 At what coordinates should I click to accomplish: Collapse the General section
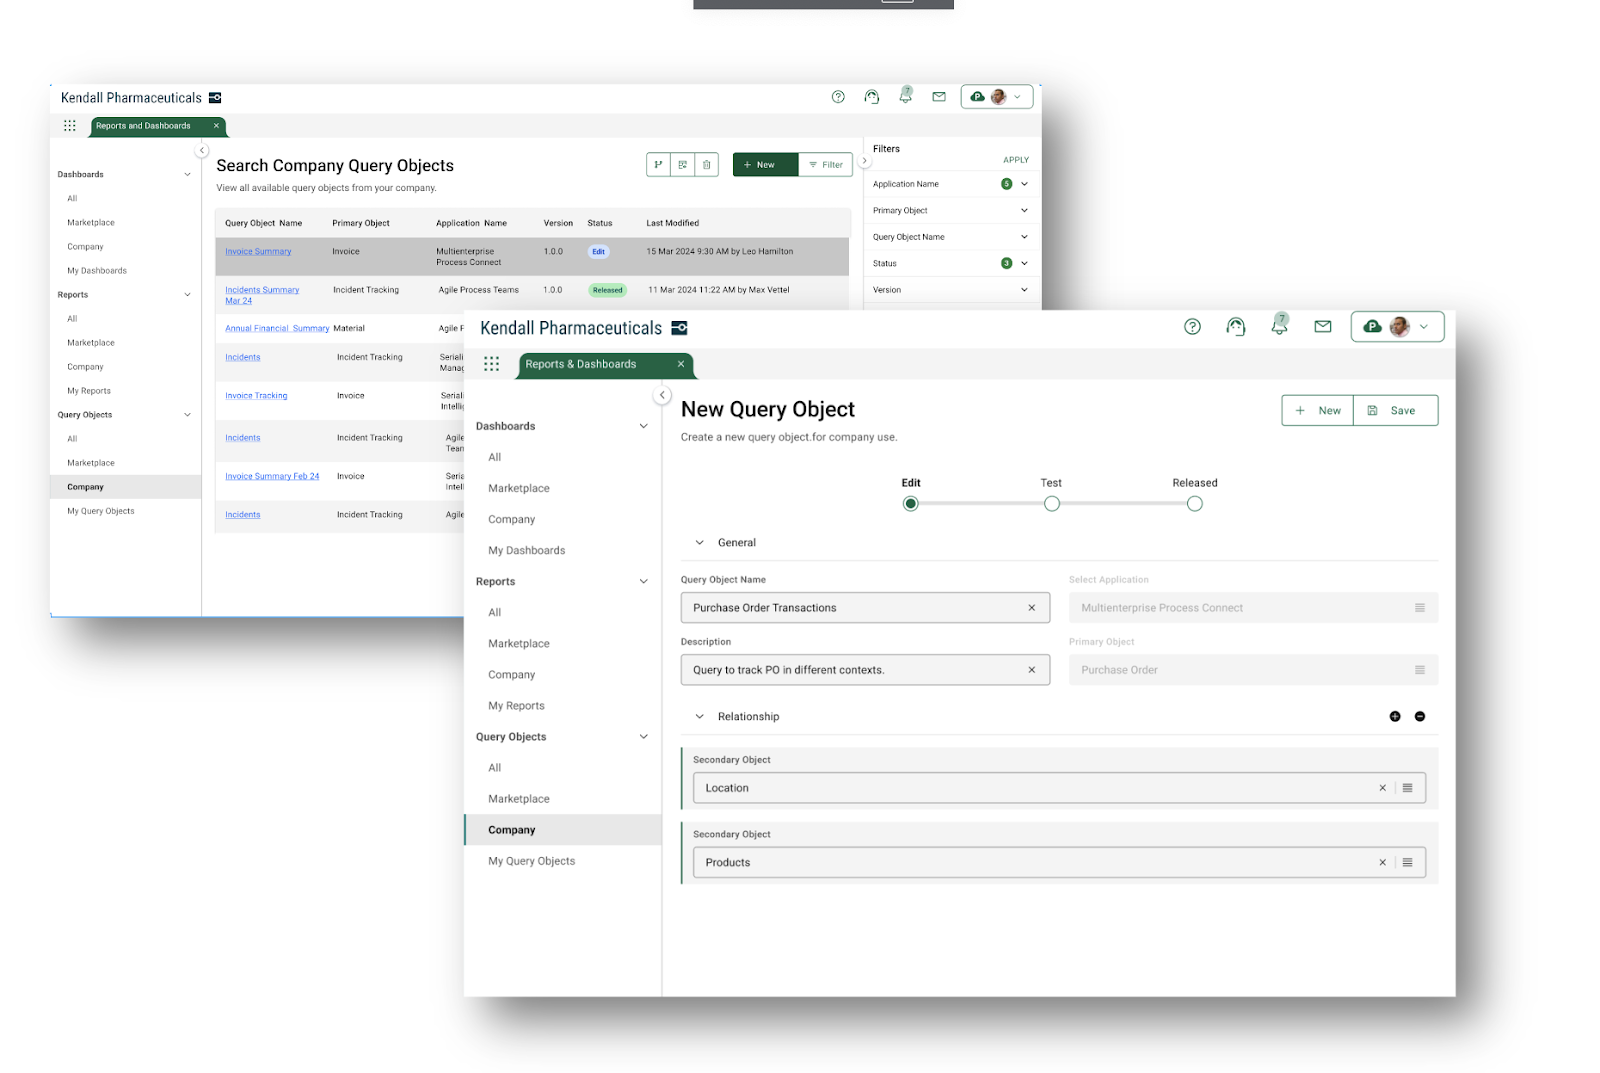pos(699,543)
